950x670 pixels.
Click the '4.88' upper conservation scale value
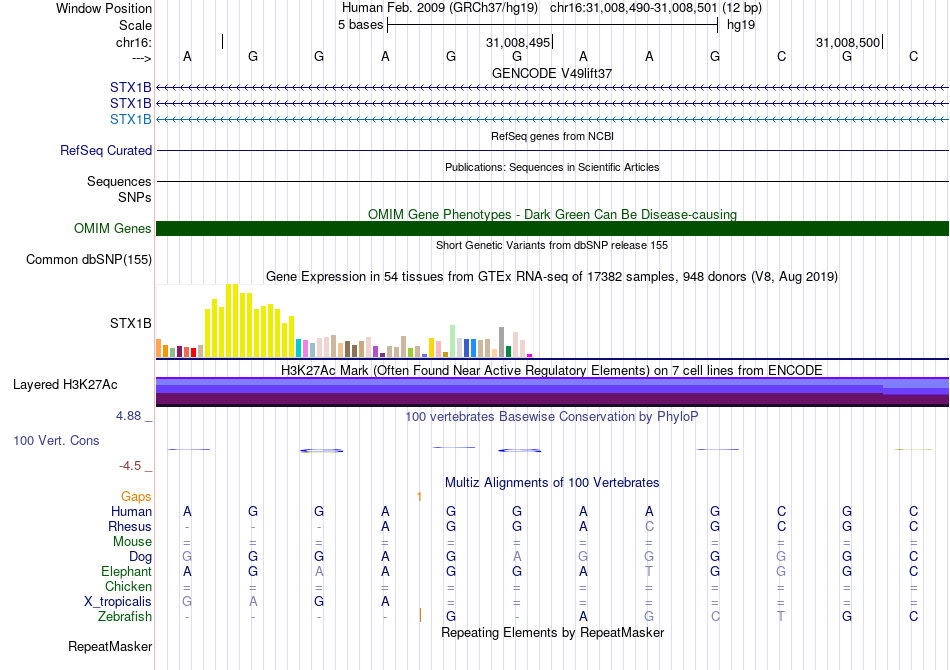(128, 416)
